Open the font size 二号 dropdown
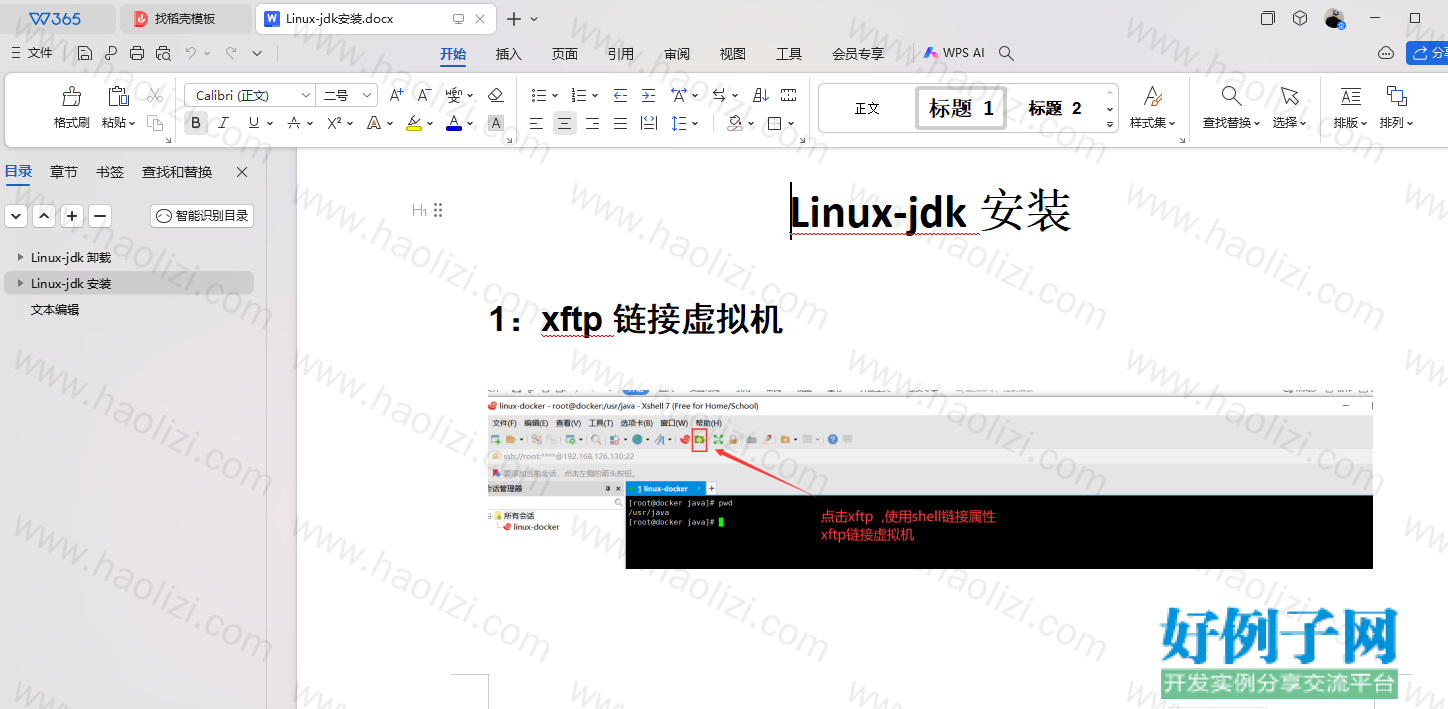Viewport: 1448px width, 709px height. [367, 95]
